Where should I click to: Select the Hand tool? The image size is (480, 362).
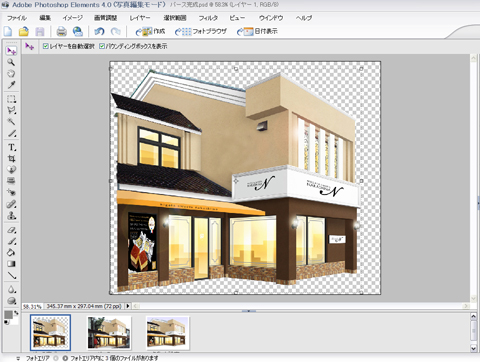pos(11,74)
